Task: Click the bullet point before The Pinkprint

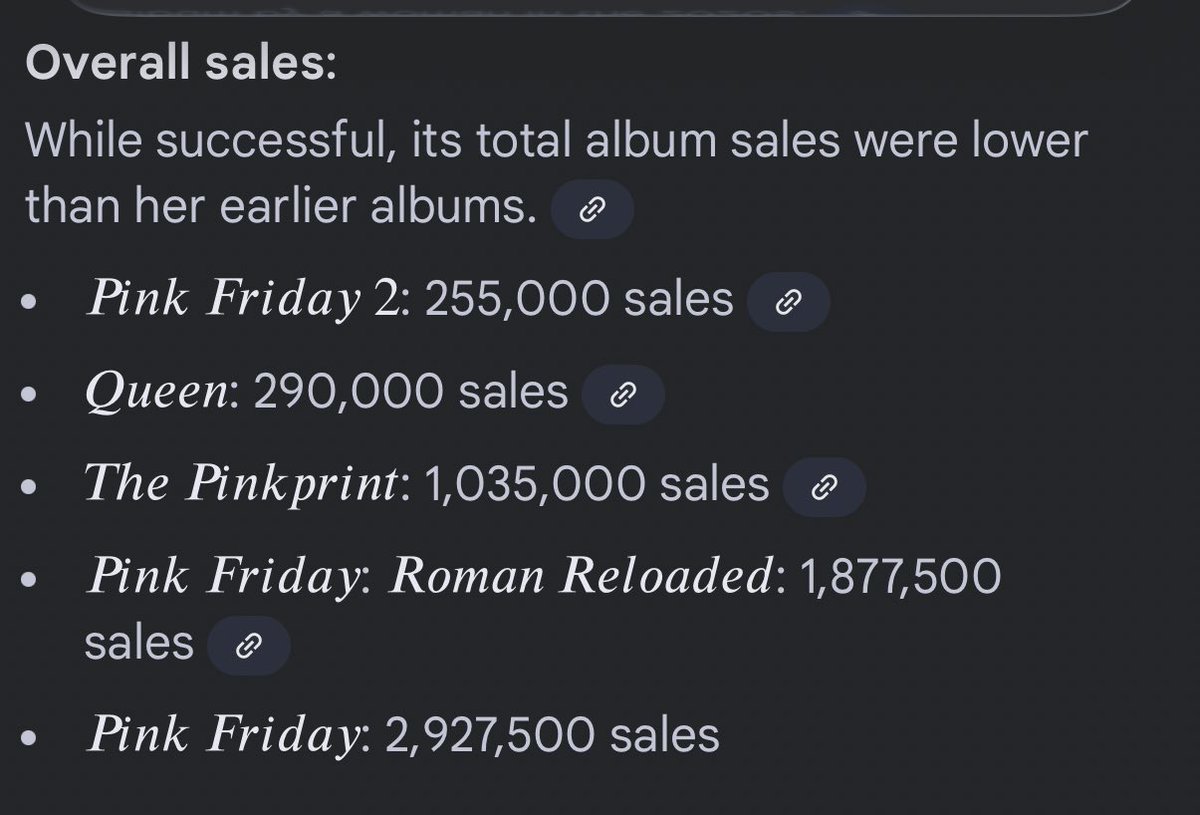Action: point(34,489)
